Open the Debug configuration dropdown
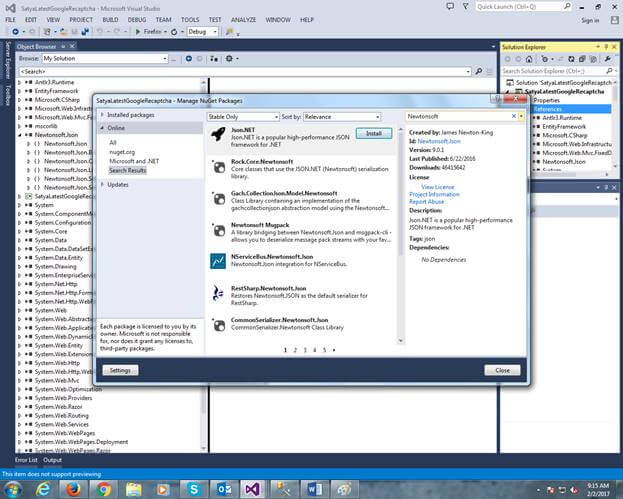The height and width of the screenshot is (499, 623). tap(202, 31)
